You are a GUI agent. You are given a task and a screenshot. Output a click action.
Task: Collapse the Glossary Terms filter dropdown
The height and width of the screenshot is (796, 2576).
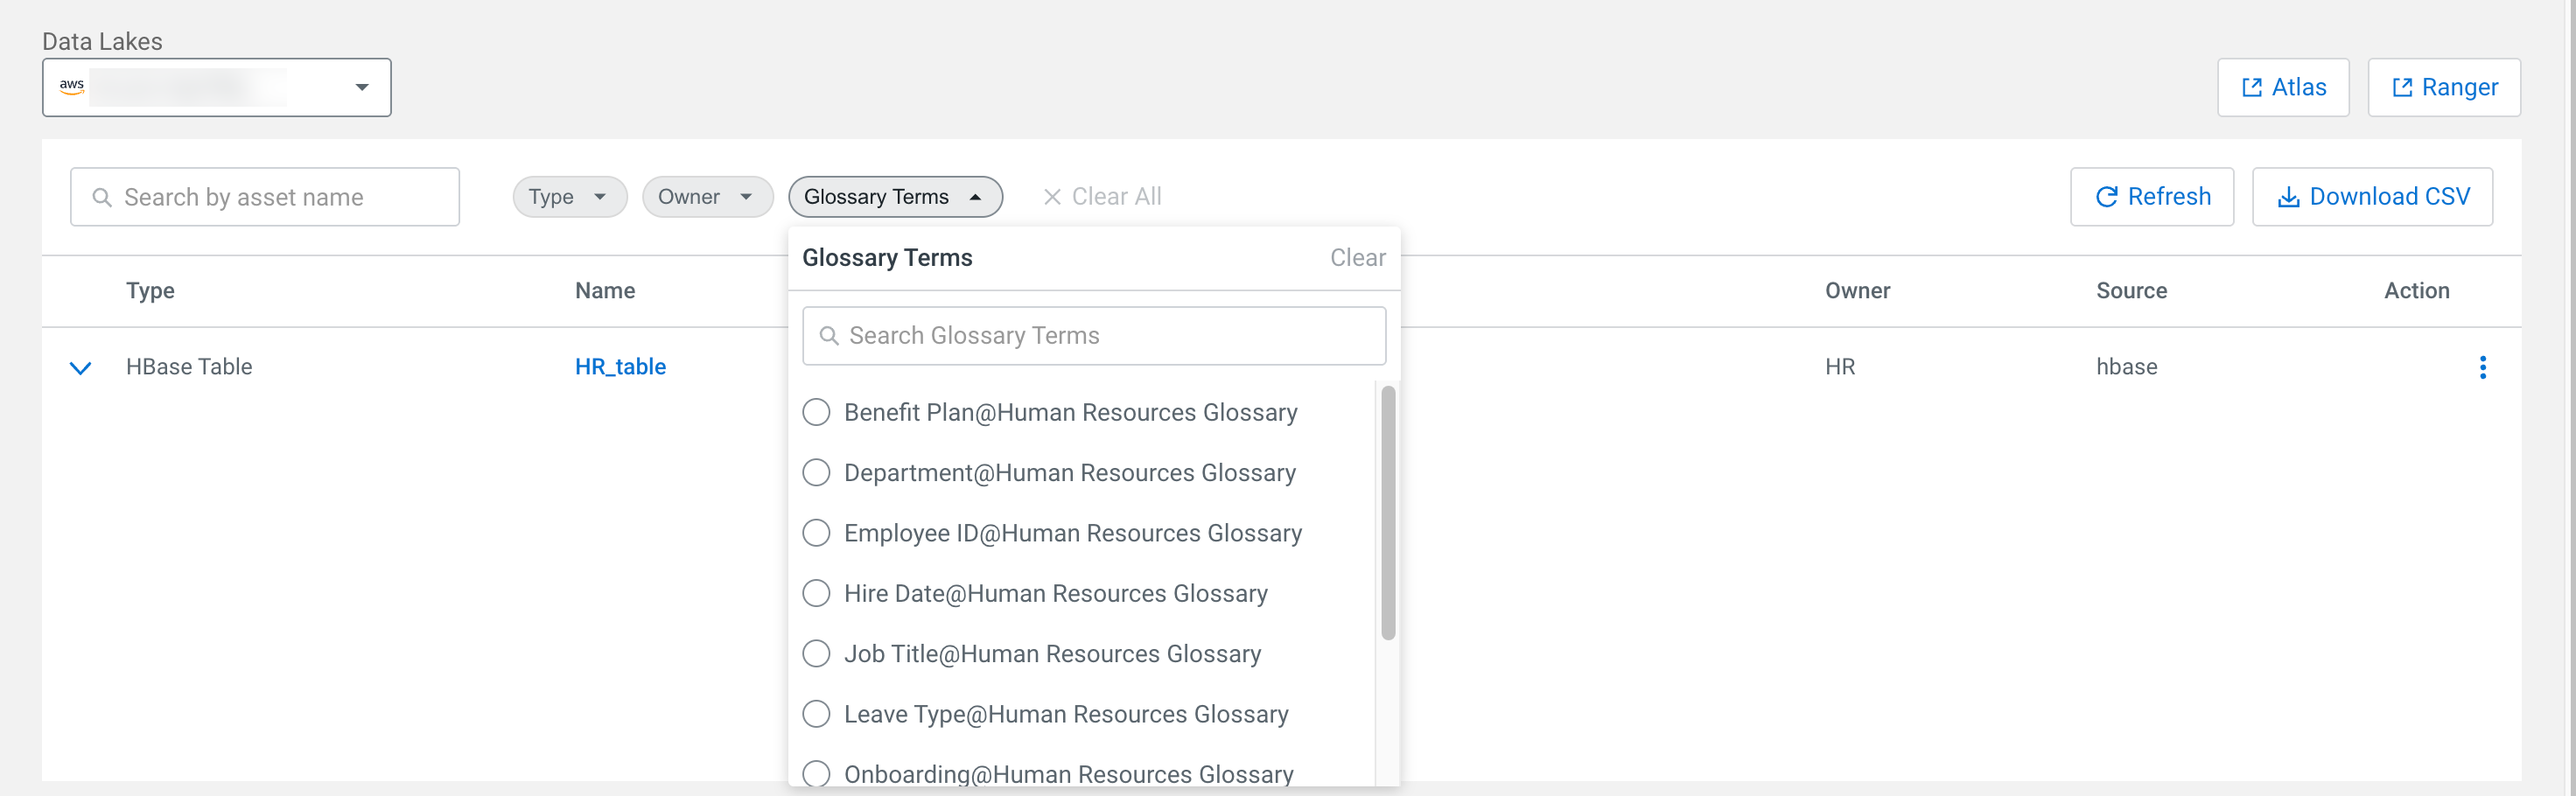tap(894, 197)
